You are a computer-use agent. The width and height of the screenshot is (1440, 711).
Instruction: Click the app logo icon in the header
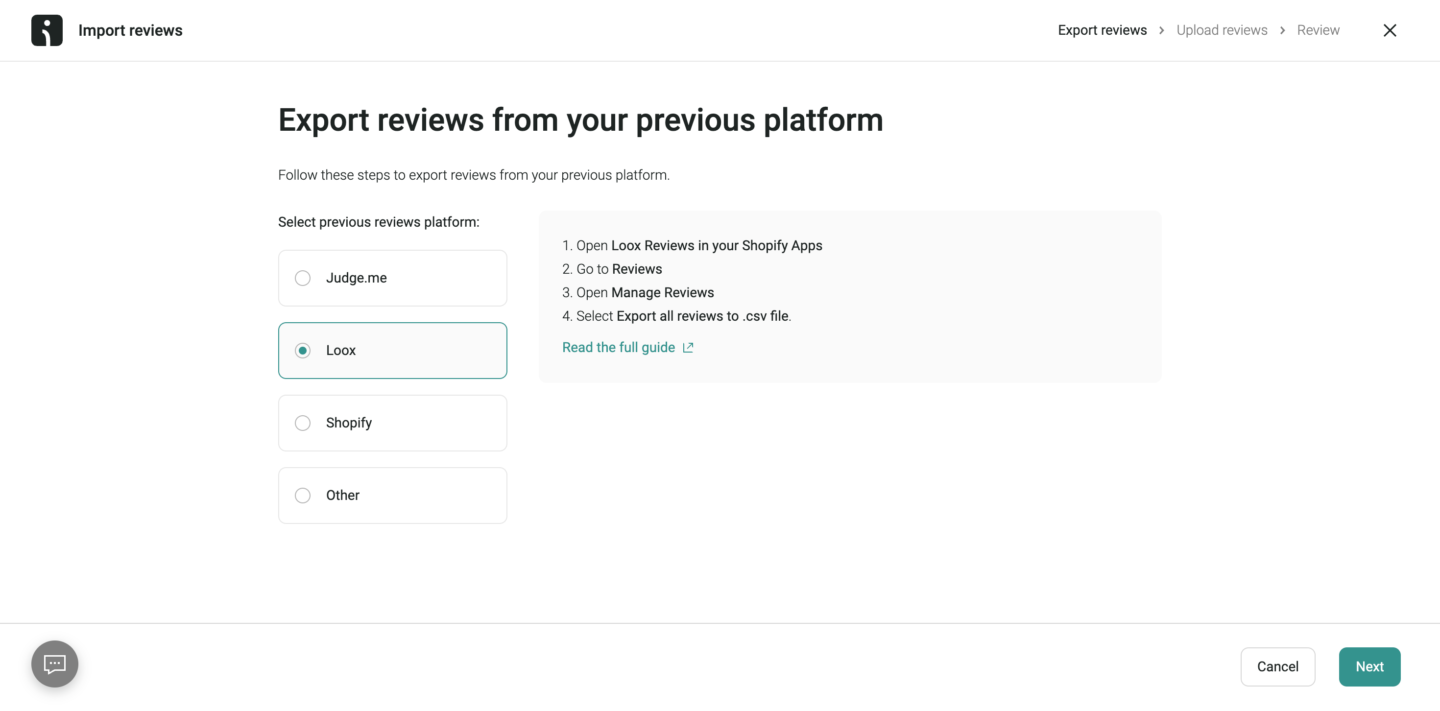pyautogui.click(x=47, y=30)
